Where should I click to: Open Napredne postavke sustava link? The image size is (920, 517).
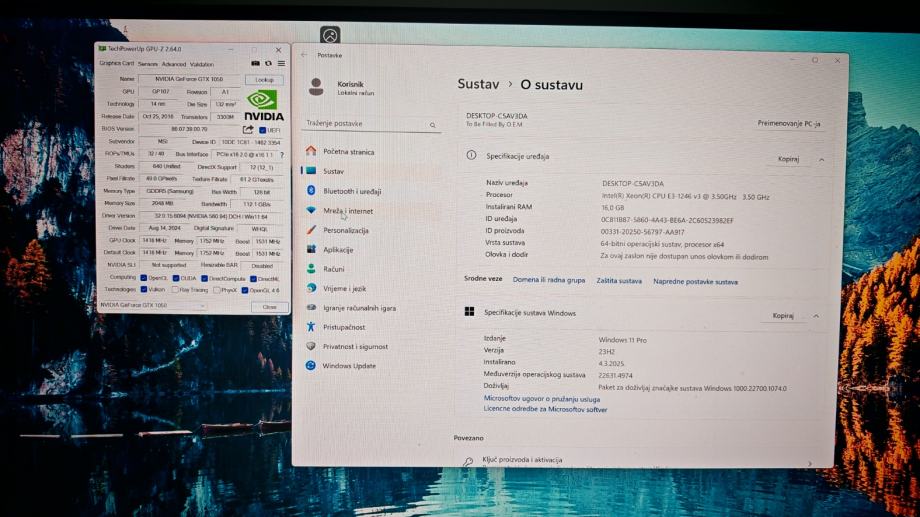point(695,282)
